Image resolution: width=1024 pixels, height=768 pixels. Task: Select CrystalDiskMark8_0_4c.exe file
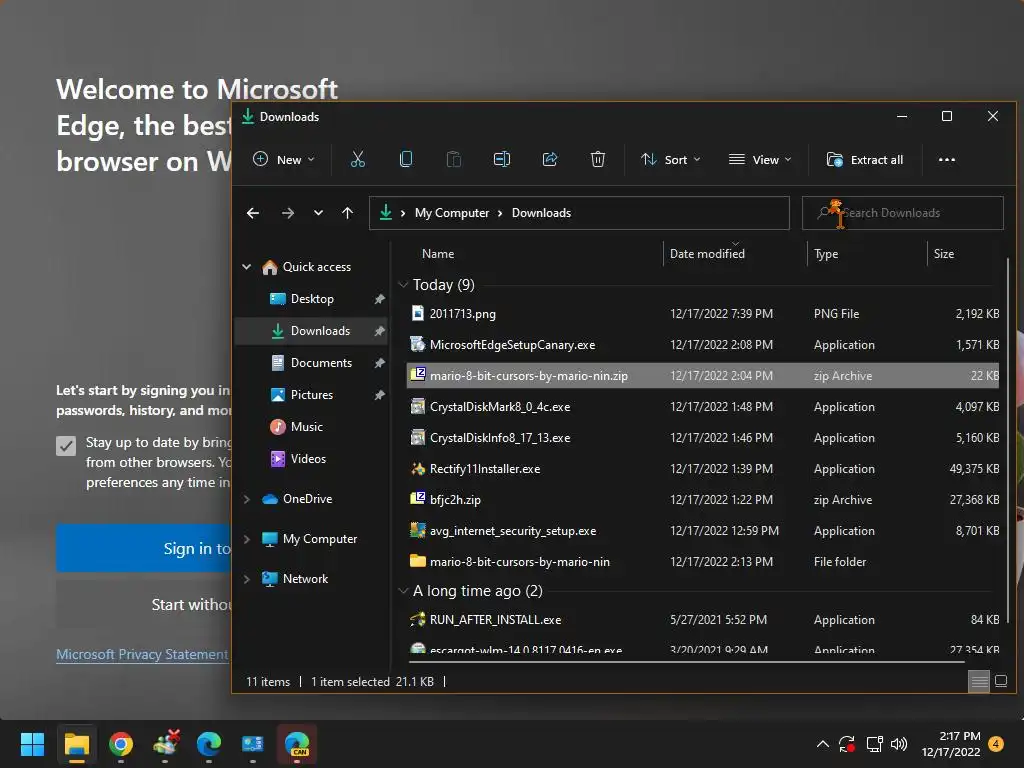tap(703, 407)
